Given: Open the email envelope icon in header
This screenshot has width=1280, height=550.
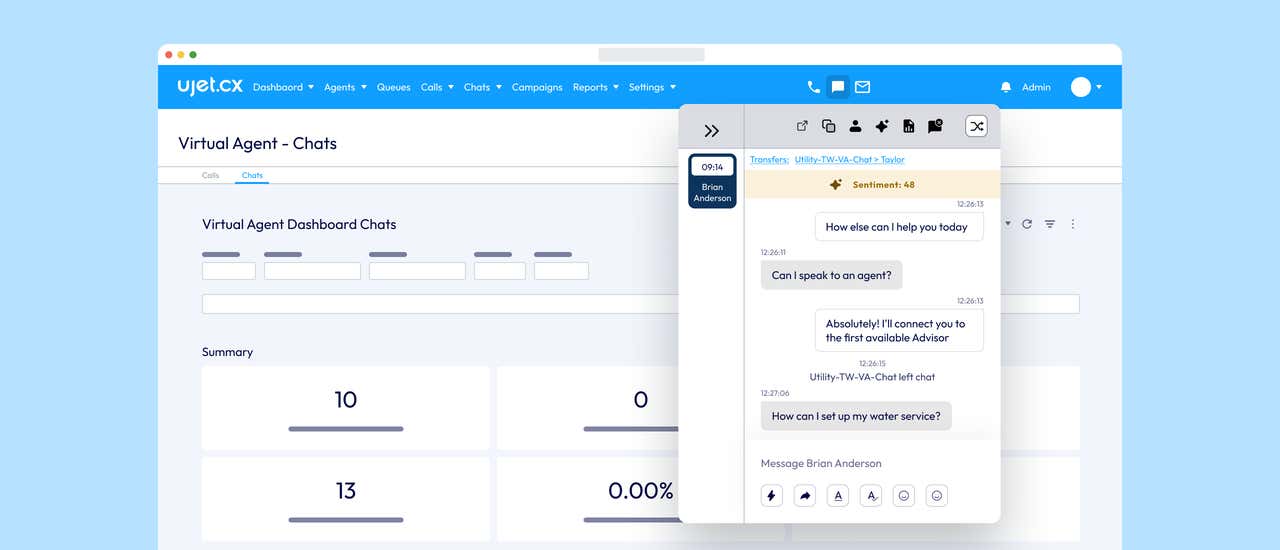Looking at the screenshot, I should pos(862,87).
